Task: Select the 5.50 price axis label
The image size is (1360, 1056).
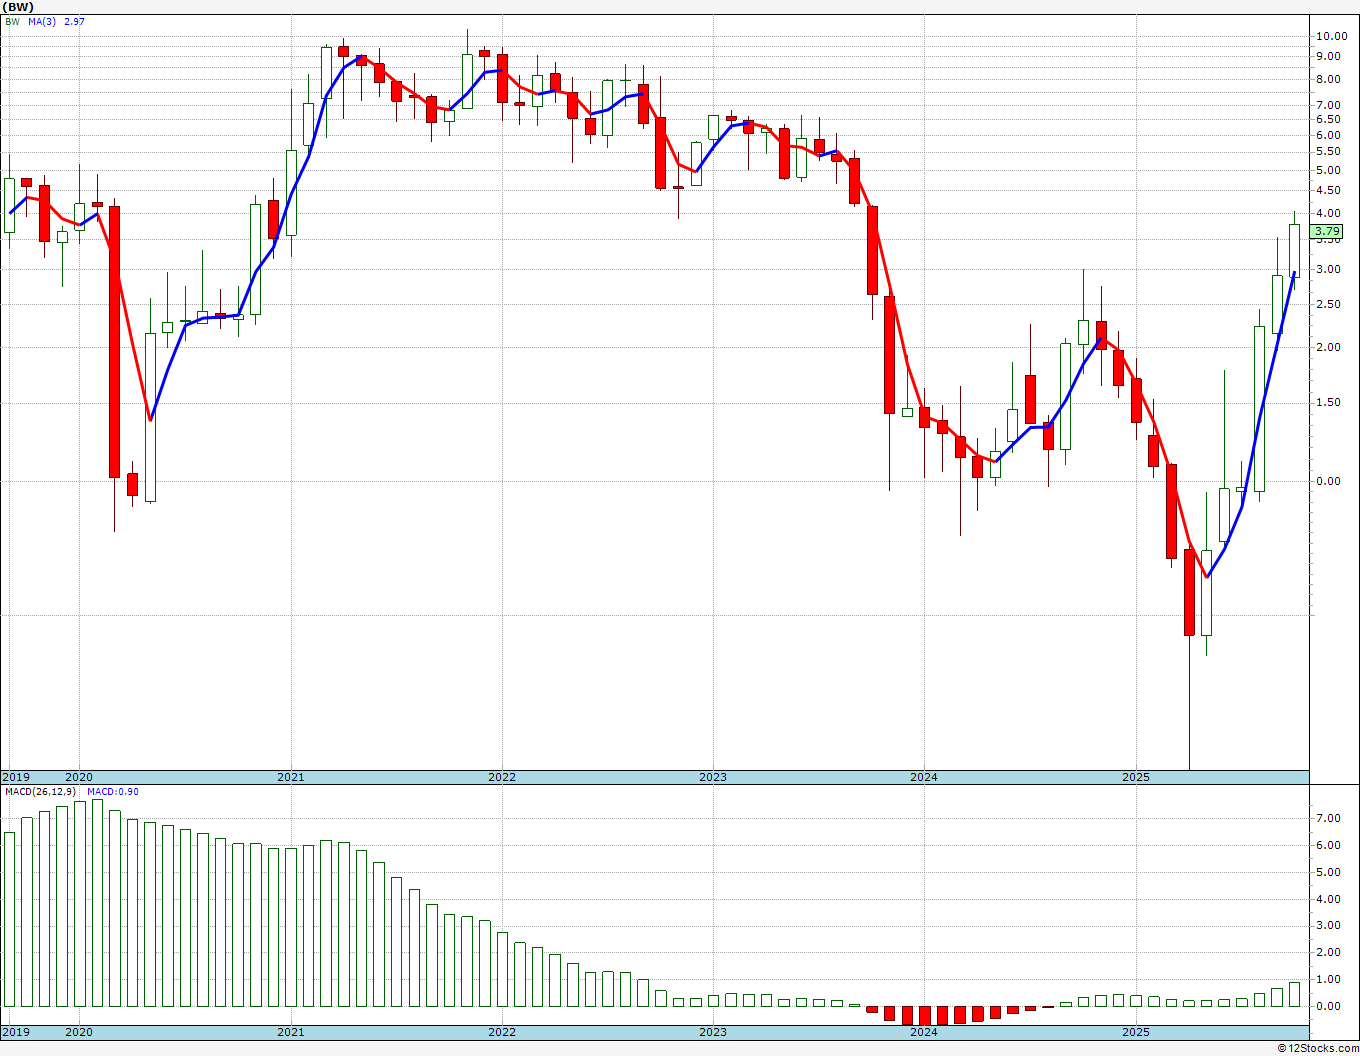Action: (1328, 151)
